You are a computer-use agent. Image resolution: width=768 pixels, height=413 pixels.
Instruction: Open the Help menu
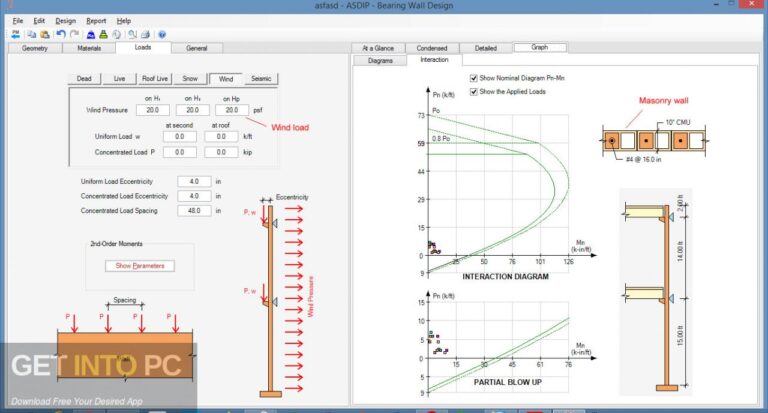click(123, 21)
